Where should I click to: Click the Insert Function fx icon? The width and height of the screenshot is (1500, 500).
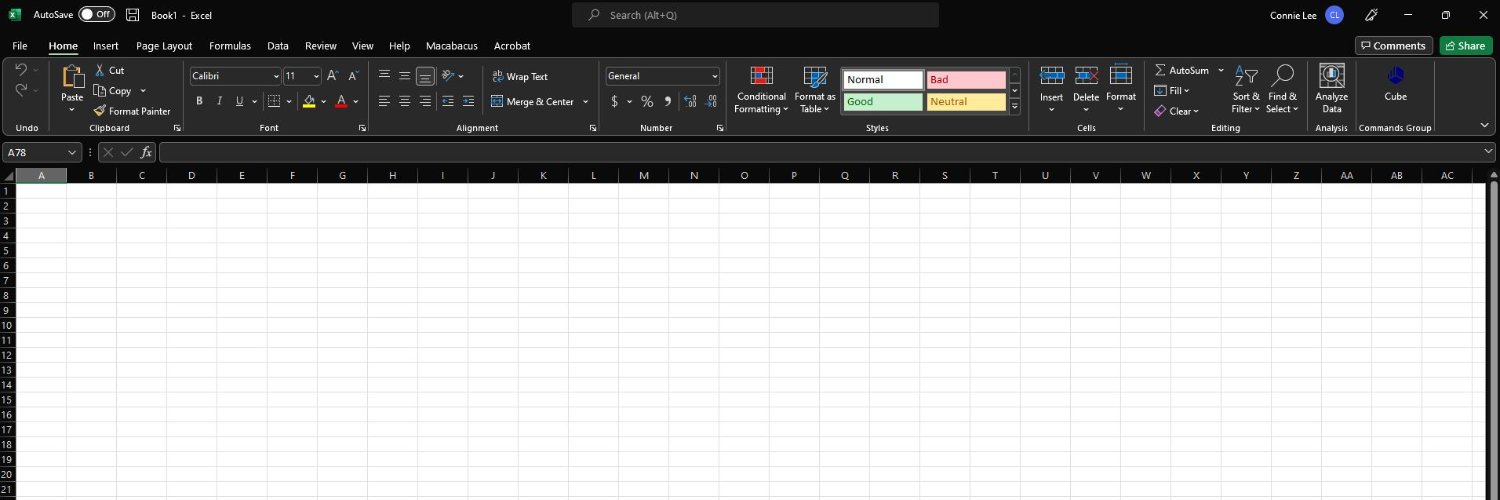(x=146, y=152)
